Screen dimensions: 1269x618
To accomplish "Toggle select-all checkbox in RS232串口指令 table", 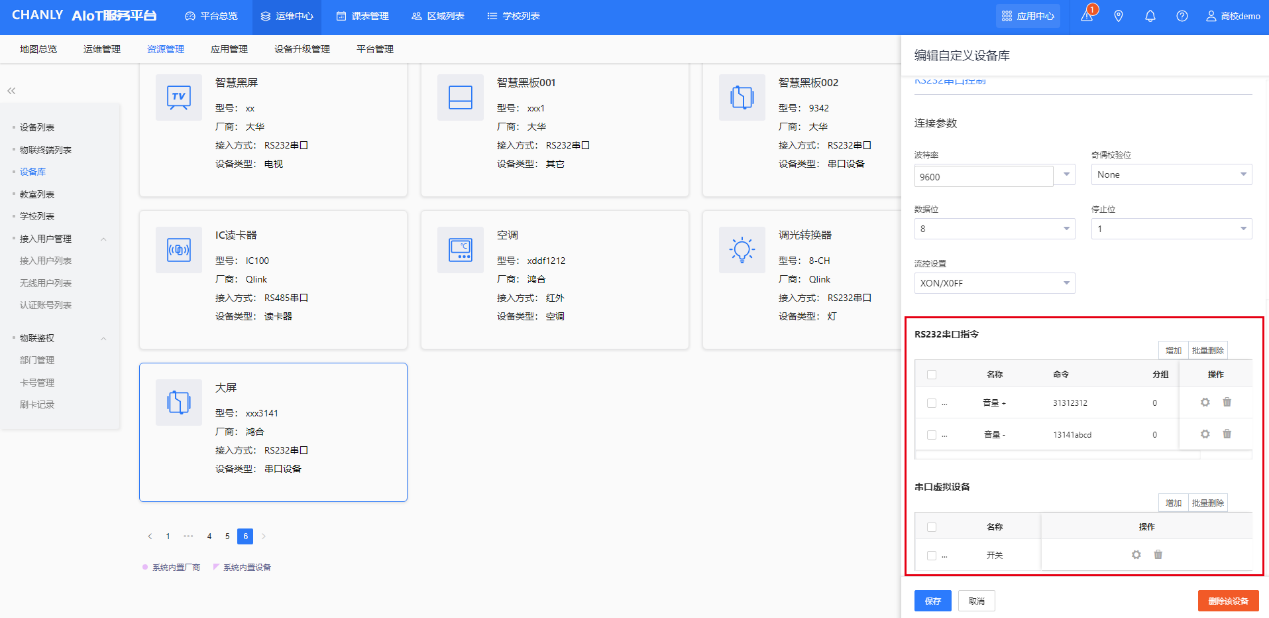I will click(x=932, y=374).
